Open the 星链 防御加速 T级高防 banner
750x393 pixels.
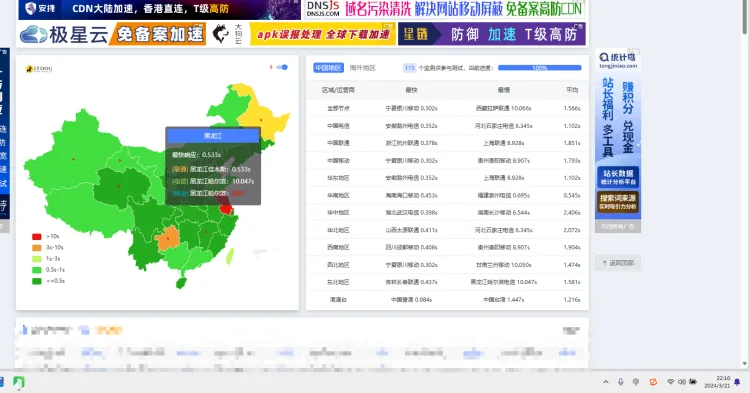492,34
